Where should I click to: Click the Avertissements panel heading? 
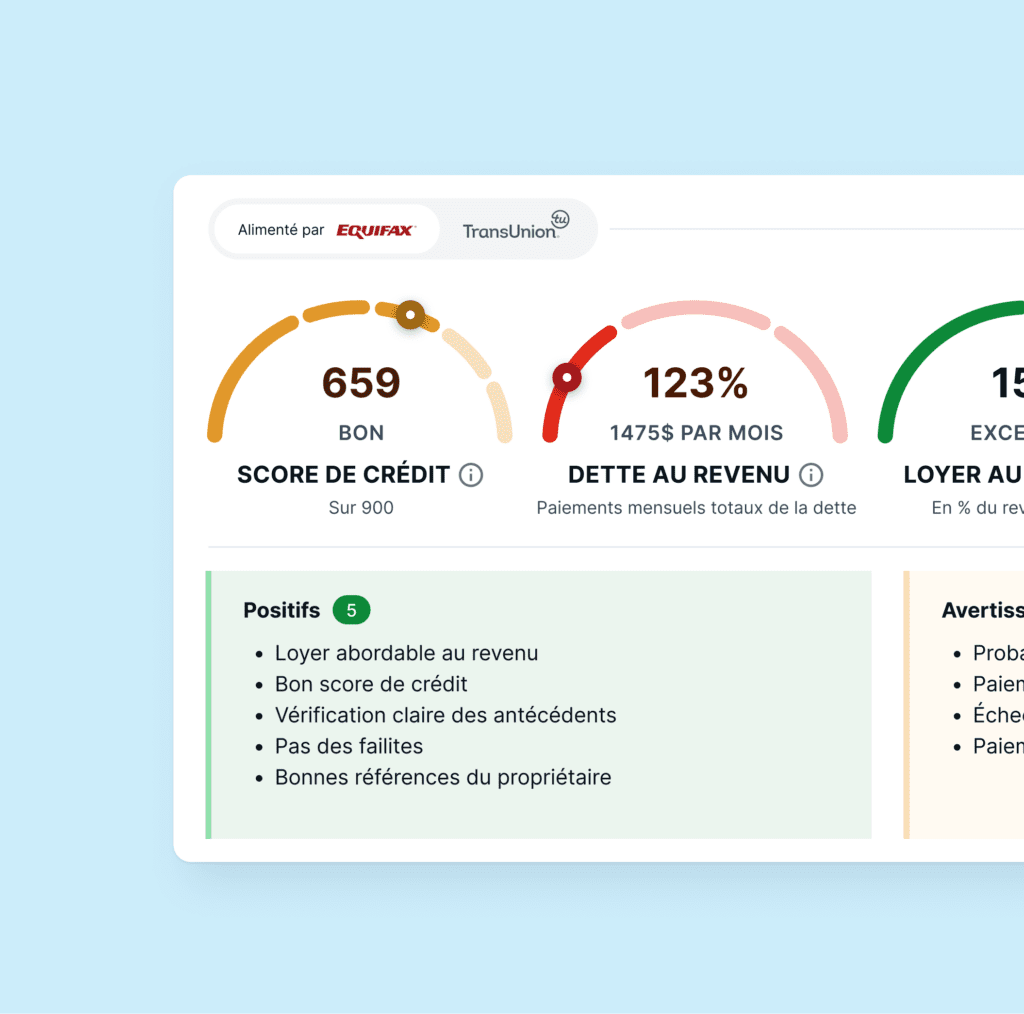[982, 610]
